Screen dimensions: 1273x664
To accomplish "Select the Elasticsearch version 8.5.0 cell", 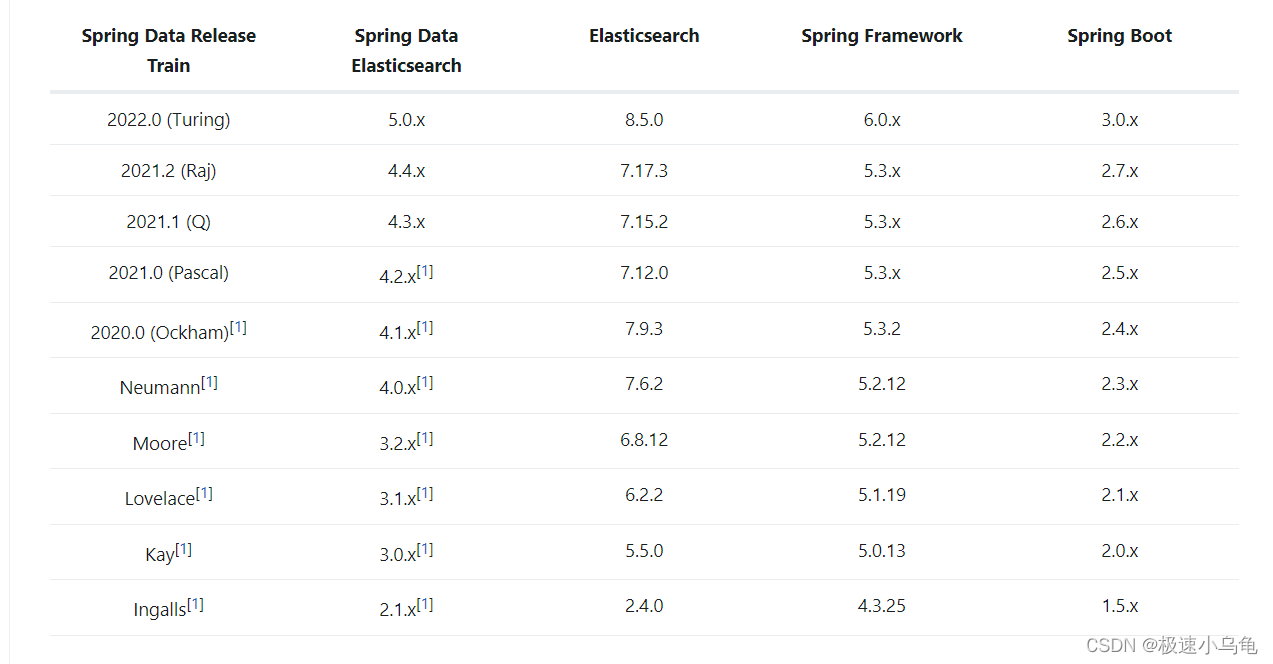I will click(x=644, y=120).
